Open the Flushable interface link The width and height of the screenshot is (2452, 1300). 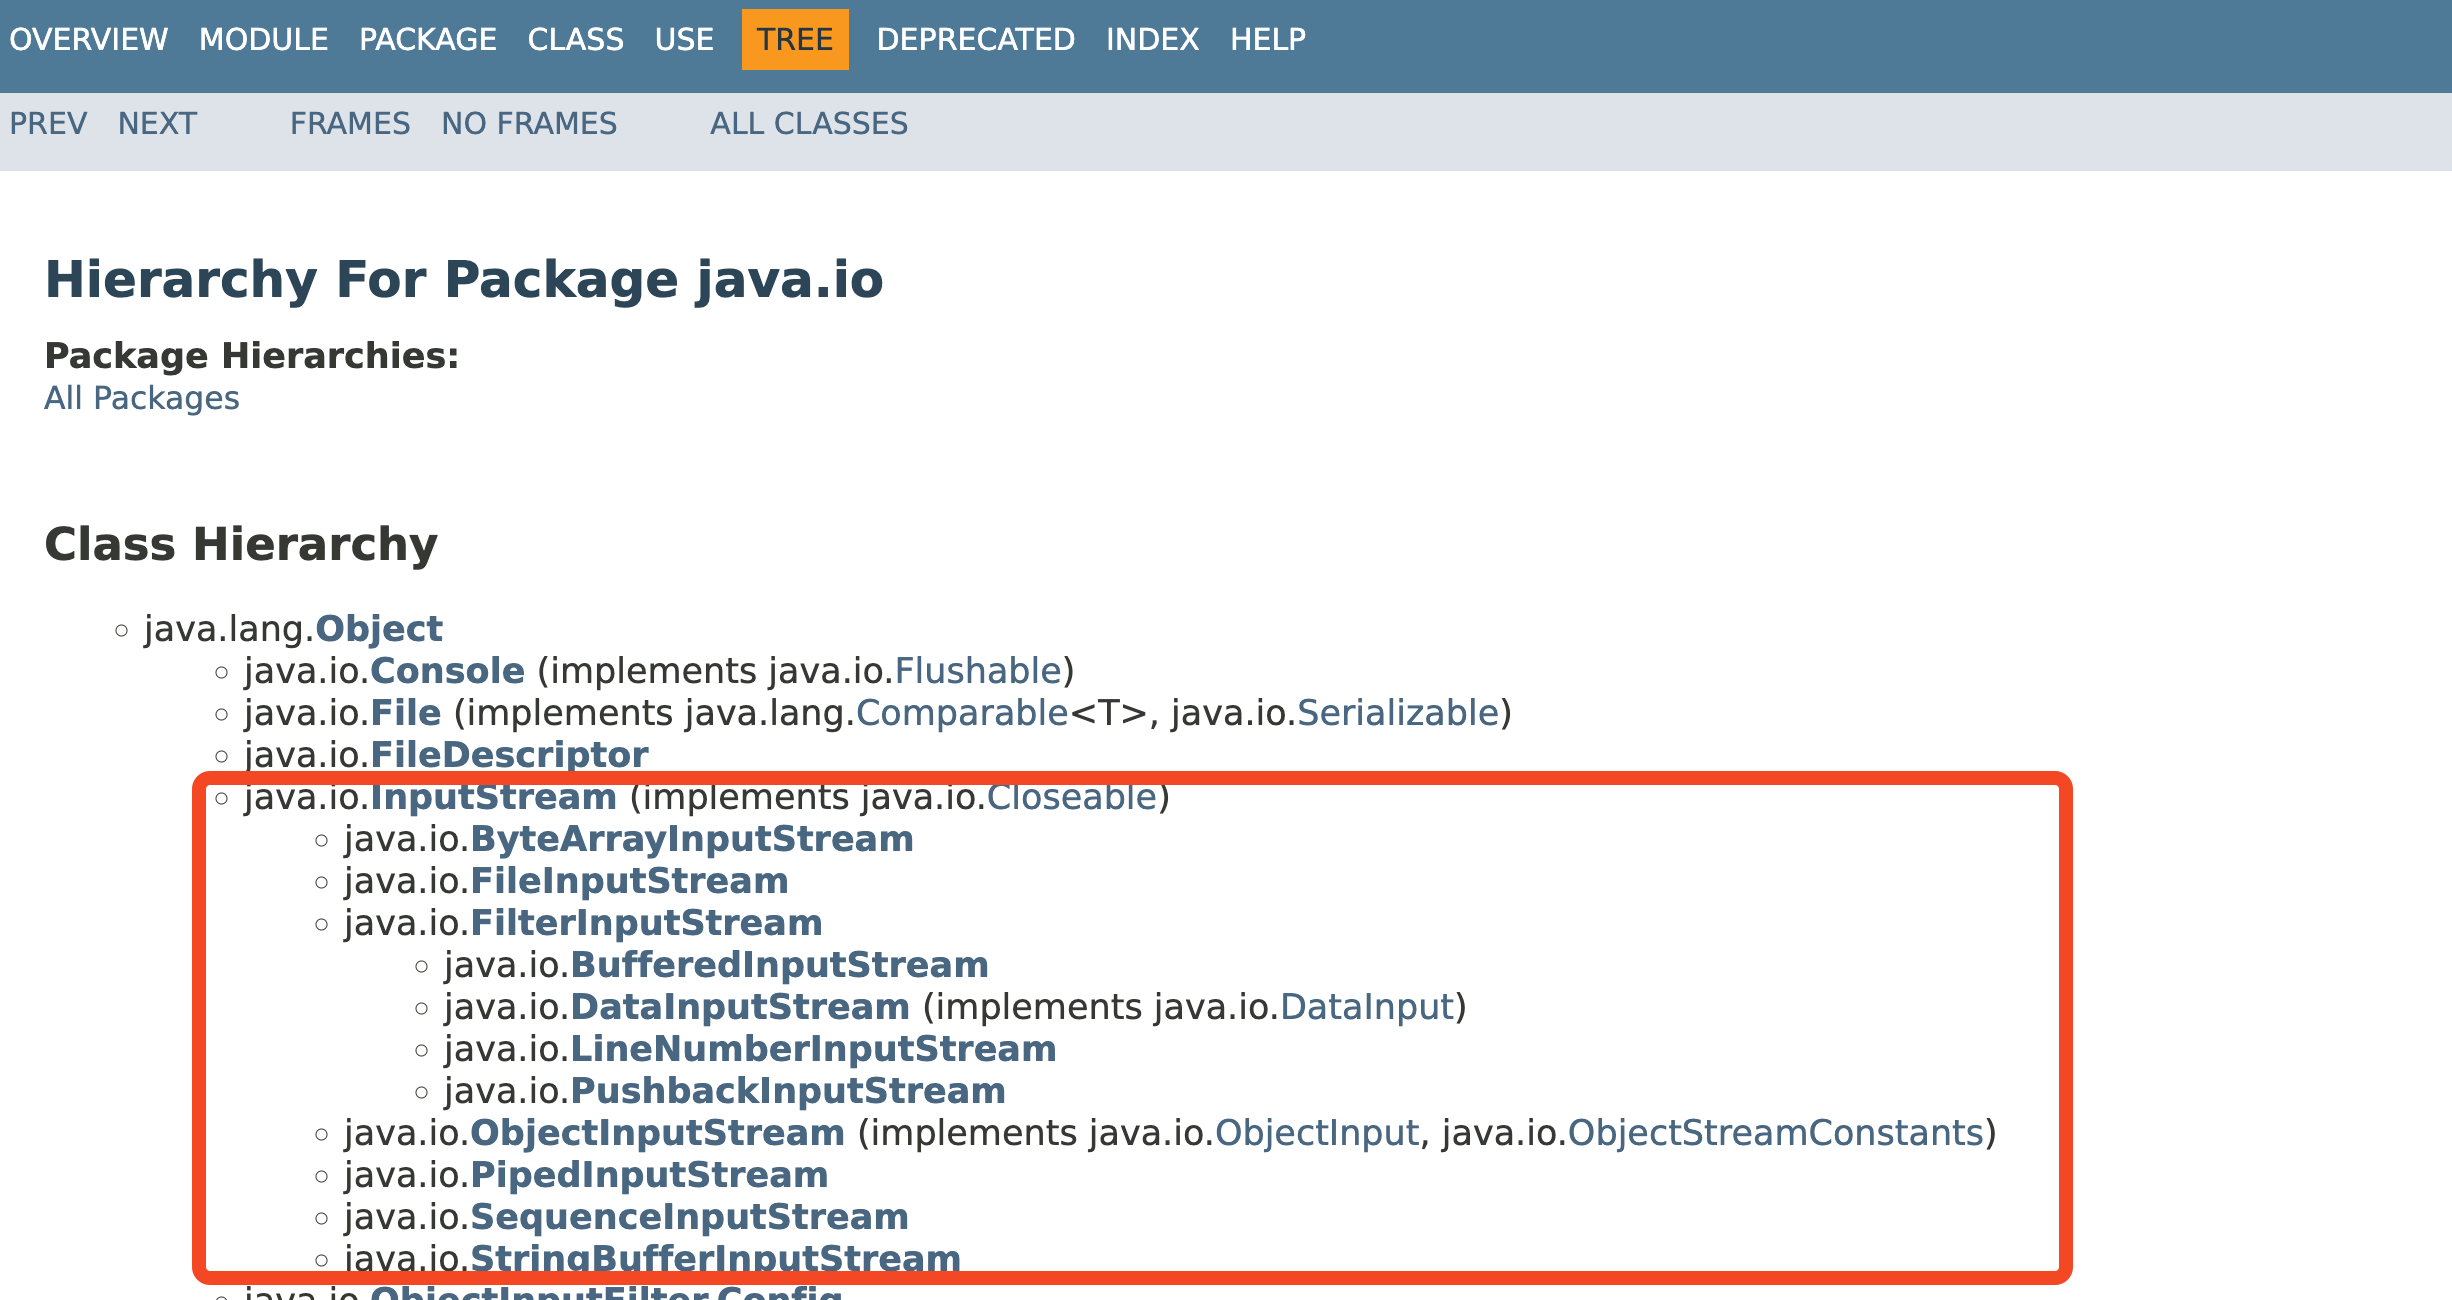[977, 671]
